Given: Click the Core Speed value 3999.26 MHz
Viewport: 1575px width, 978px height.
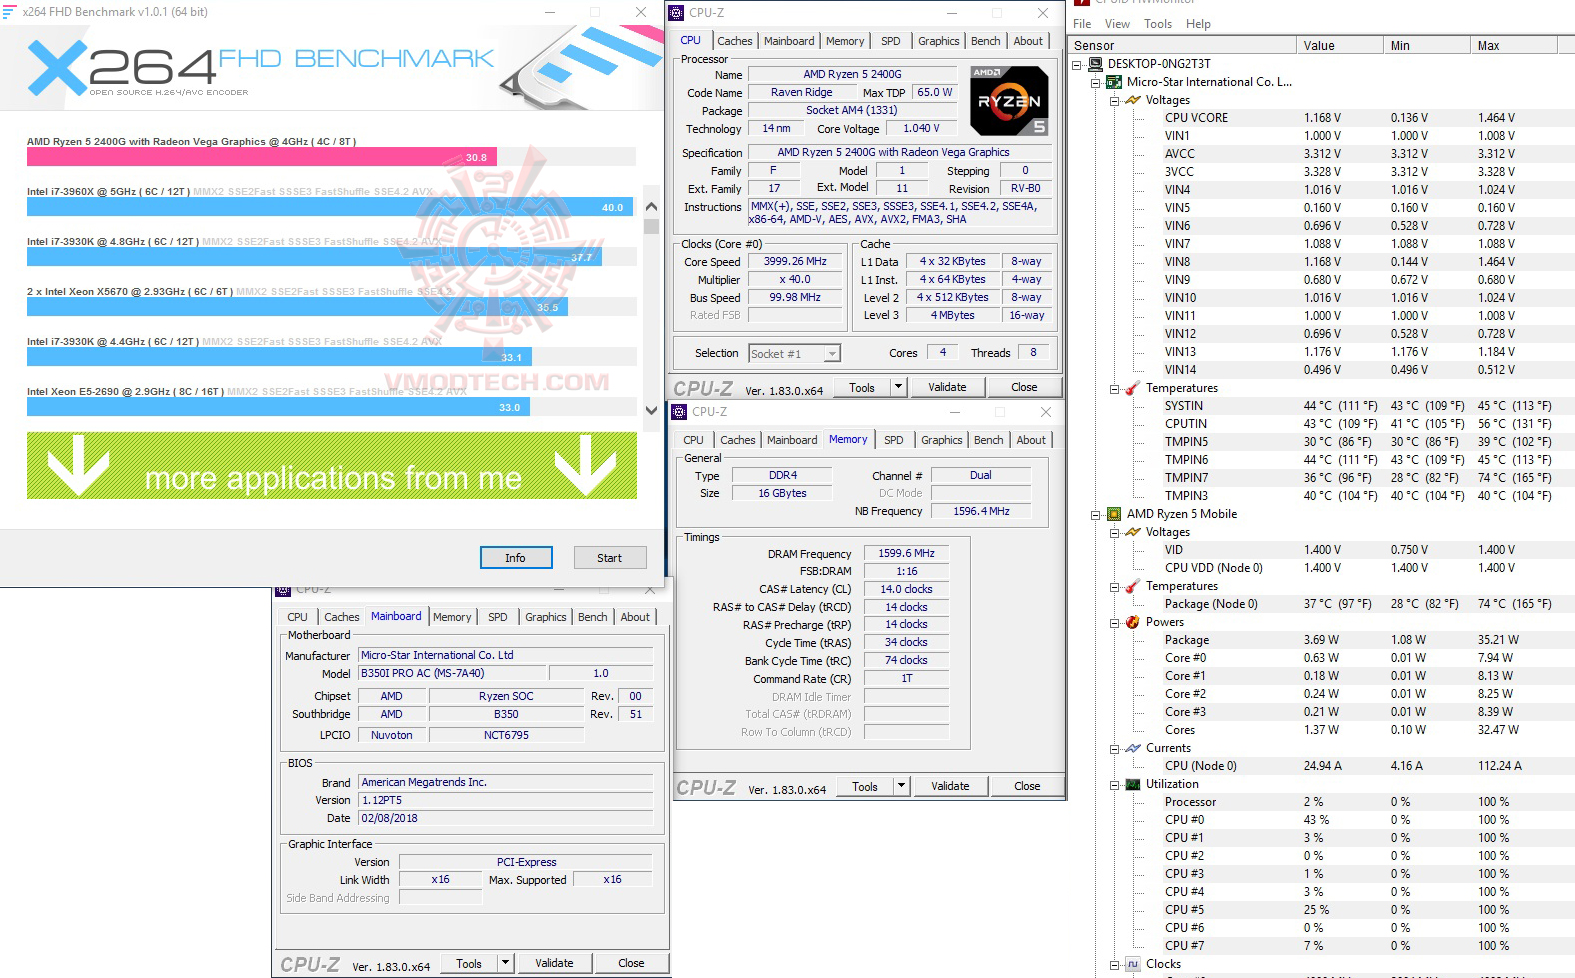Looking at the screenshot, I should 795,261.
